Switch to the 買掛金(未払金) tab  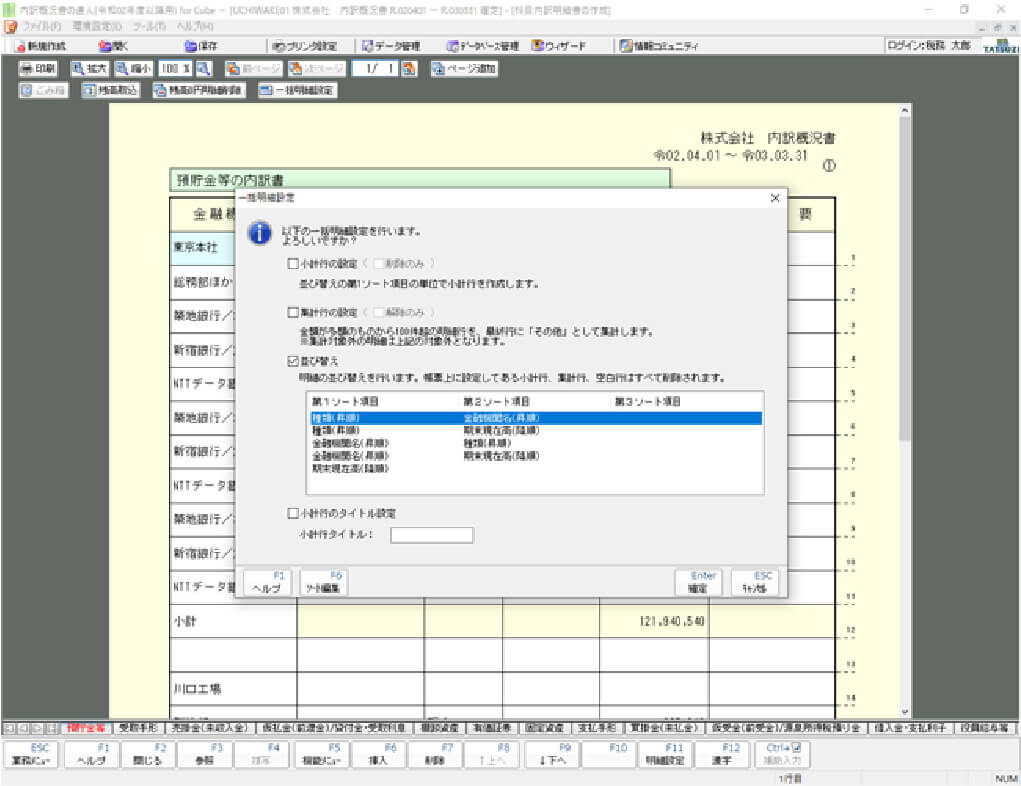[x=664, y=727]
